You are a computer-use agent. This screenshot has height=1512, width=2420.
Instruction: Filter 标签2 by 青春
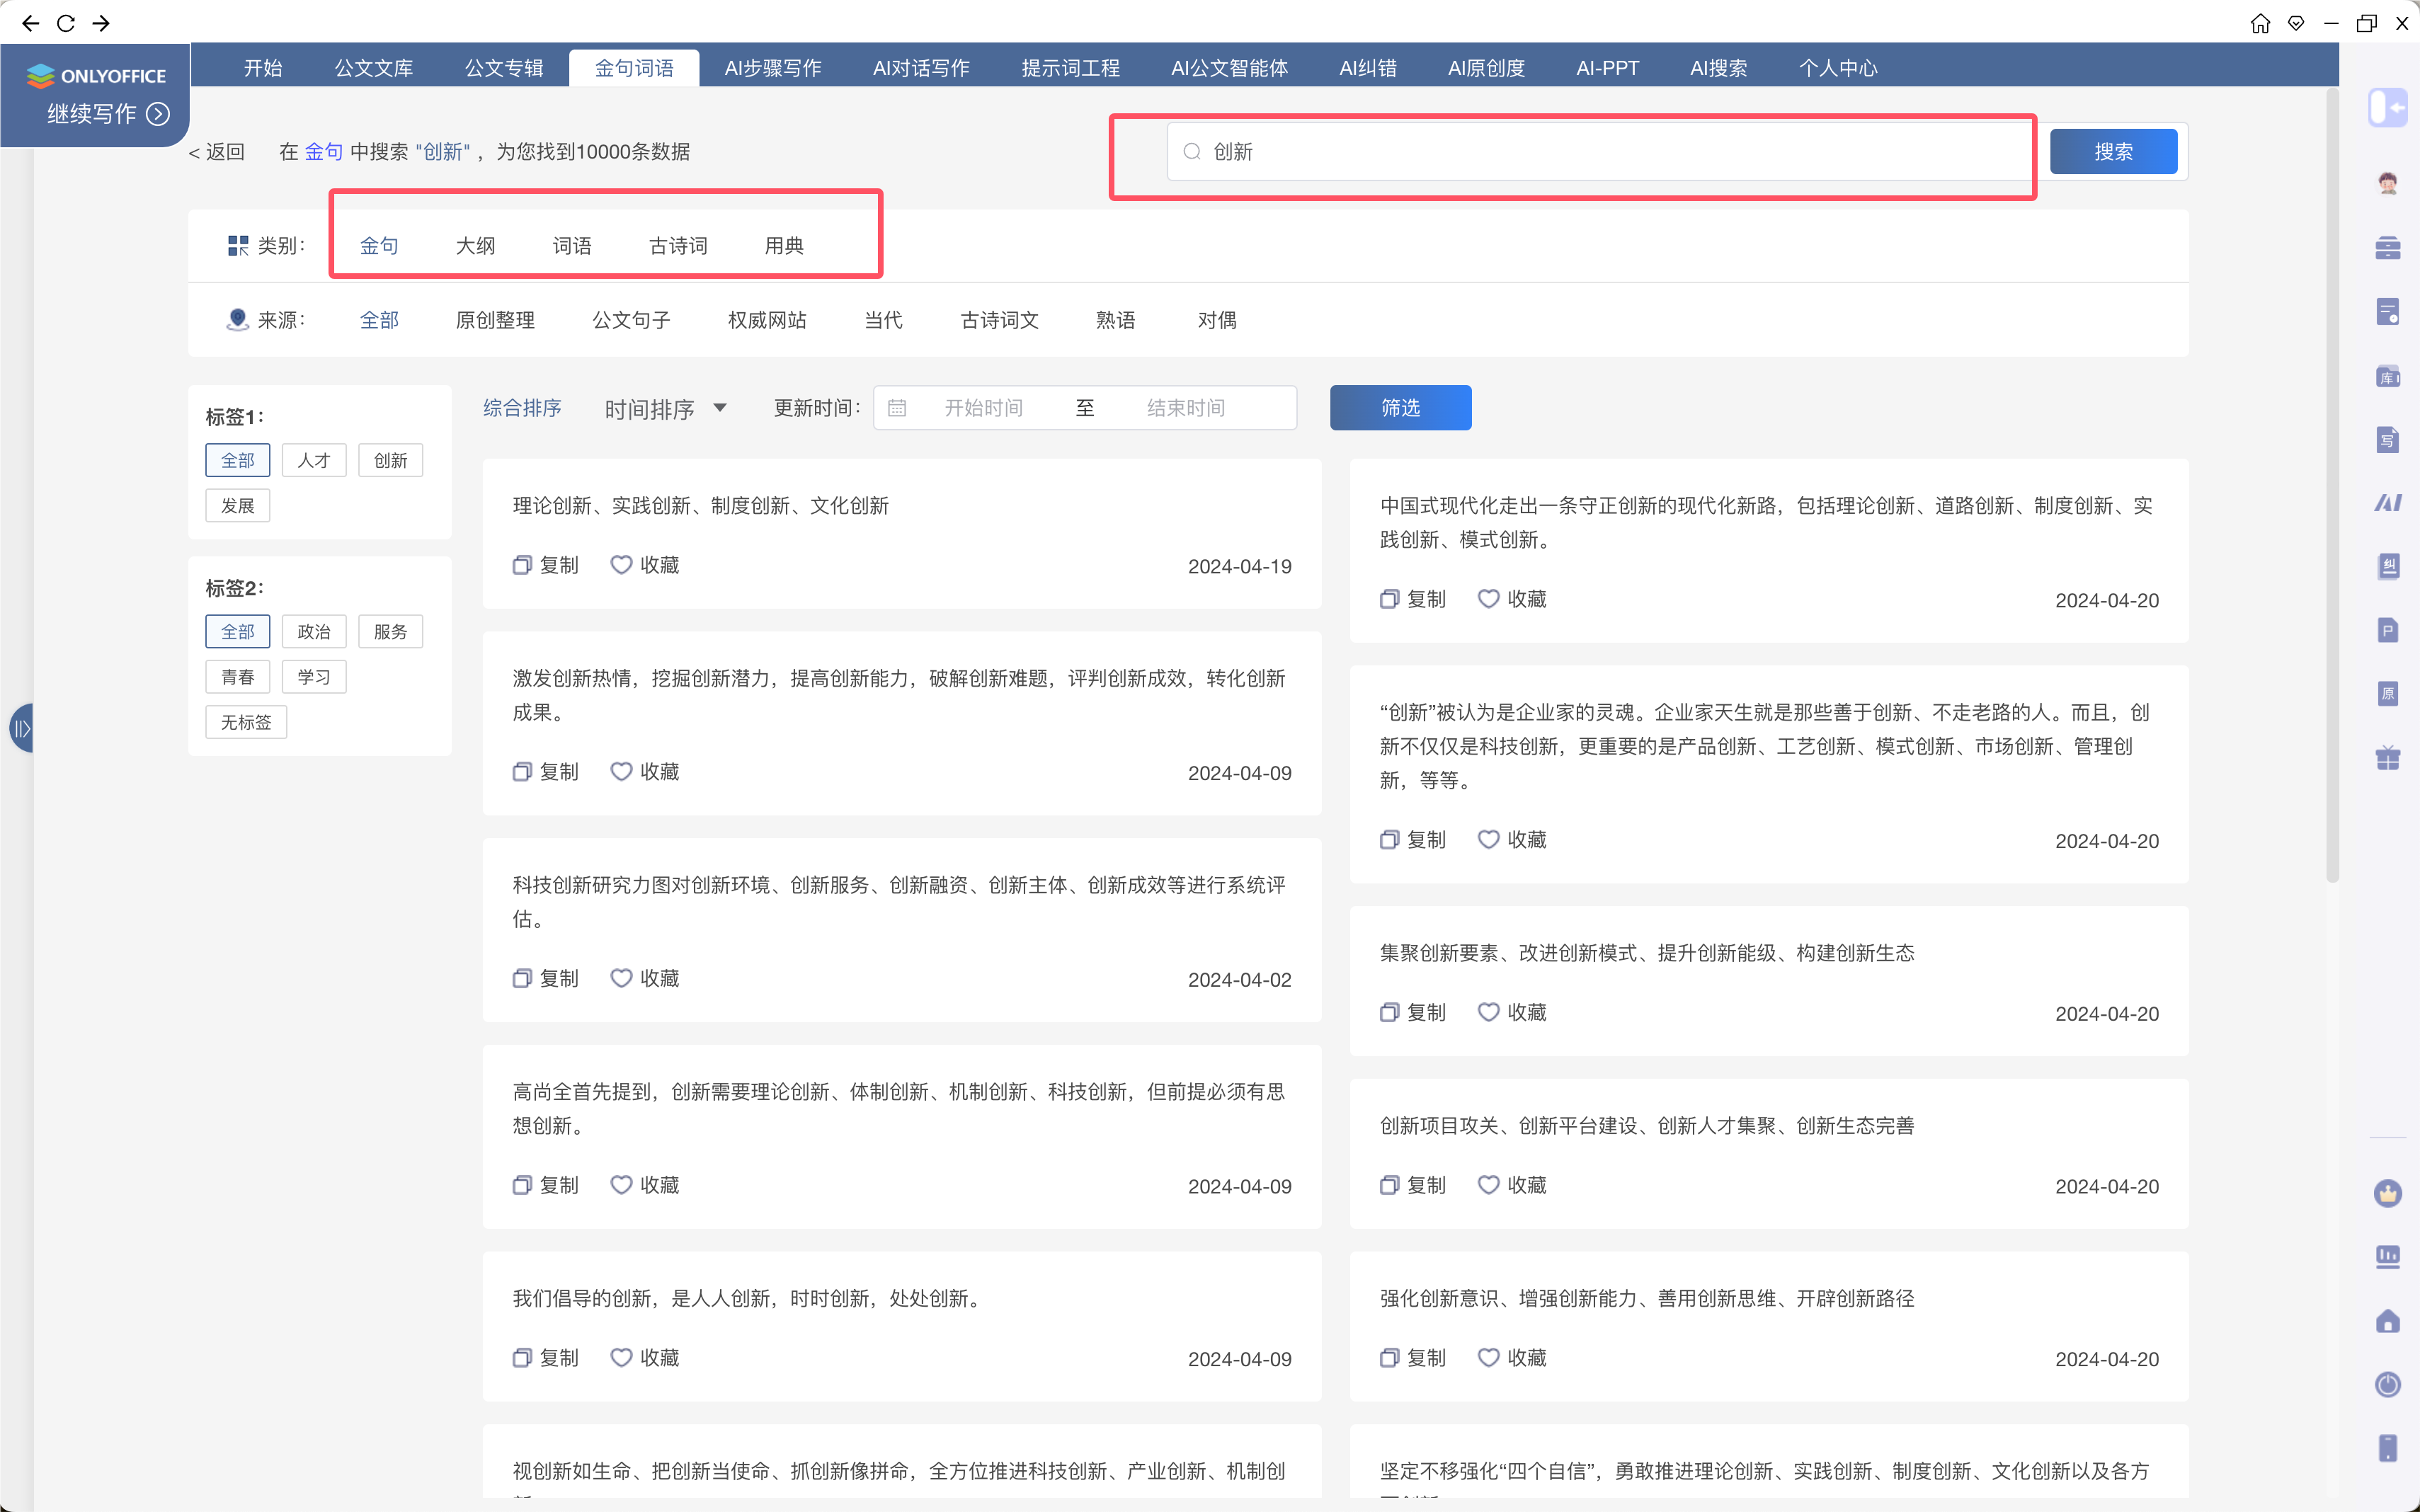[x=238, y=677]
